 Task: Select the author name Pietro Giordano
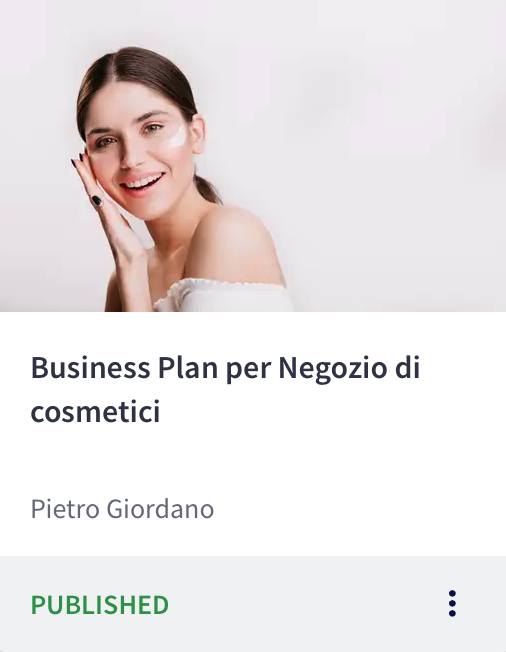122,509
